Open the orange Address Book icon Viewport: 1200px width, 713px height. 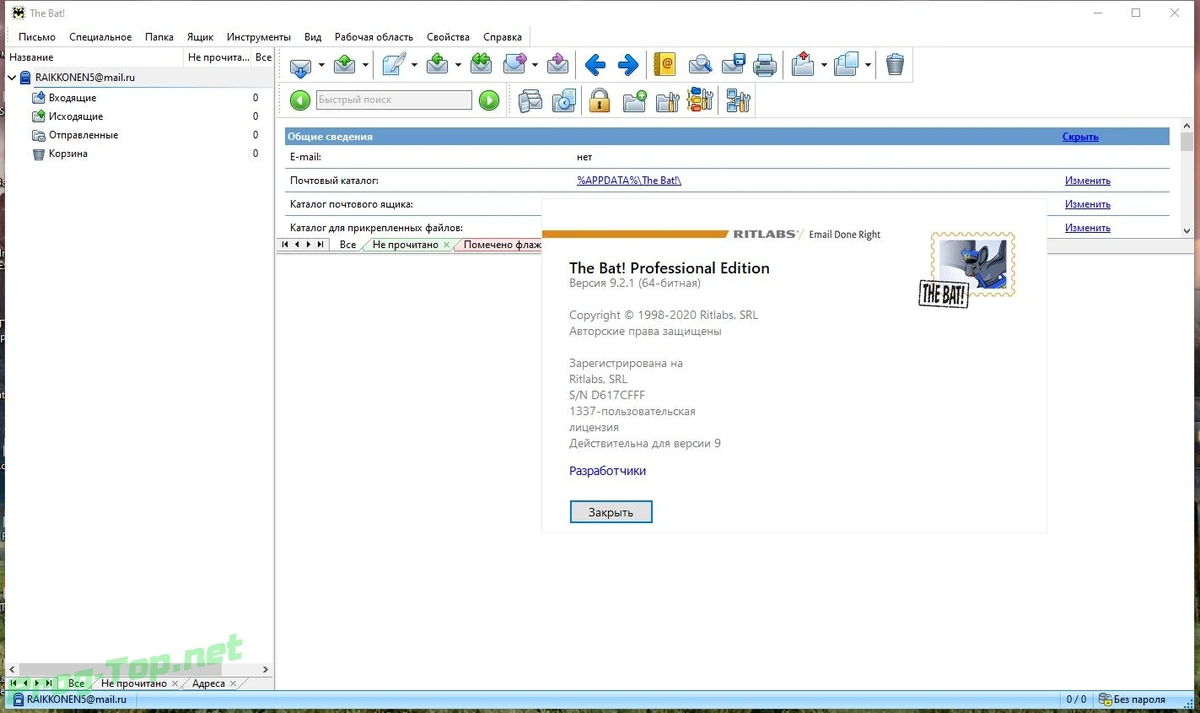click(664, 66)
